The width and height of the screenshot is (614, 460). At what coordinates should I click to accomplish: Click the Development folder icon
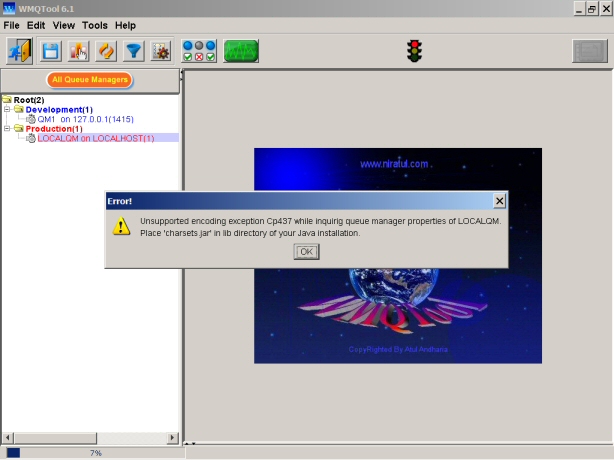click(x=19, y=109)
